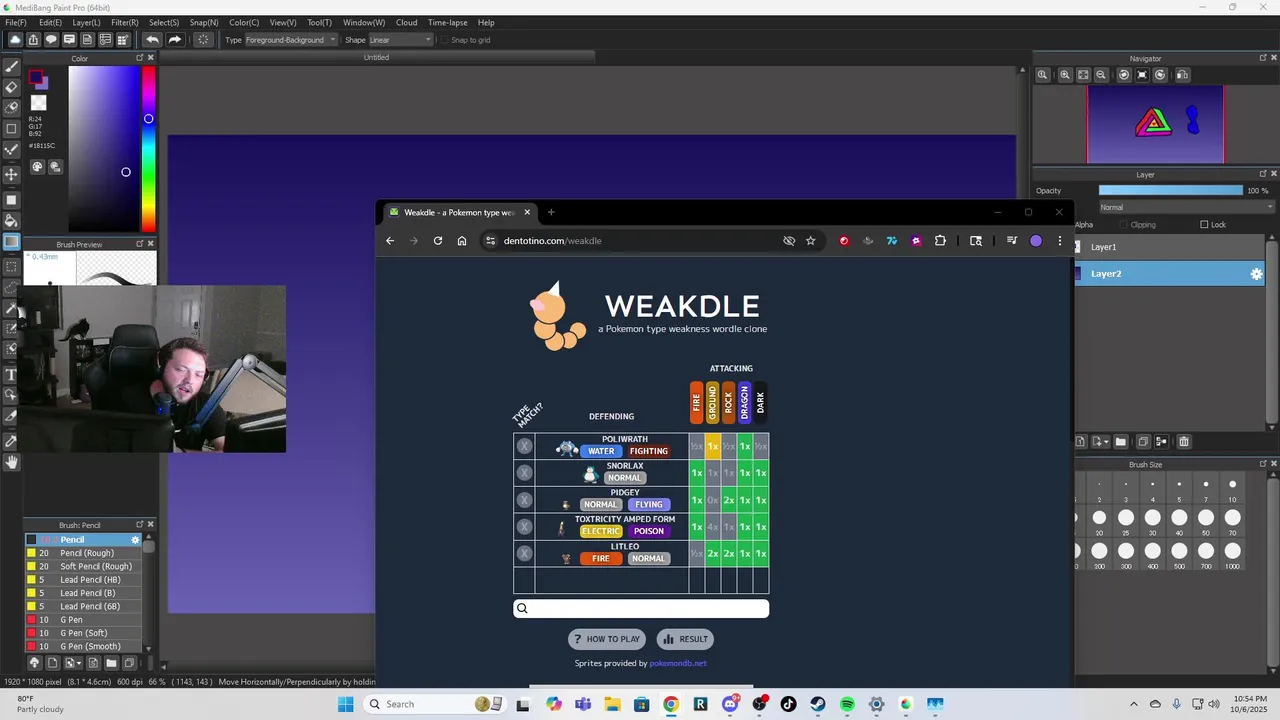Click the Chrome extensions puzzle icon
This screenshot has height=720, width=1280.
point(940,241)
